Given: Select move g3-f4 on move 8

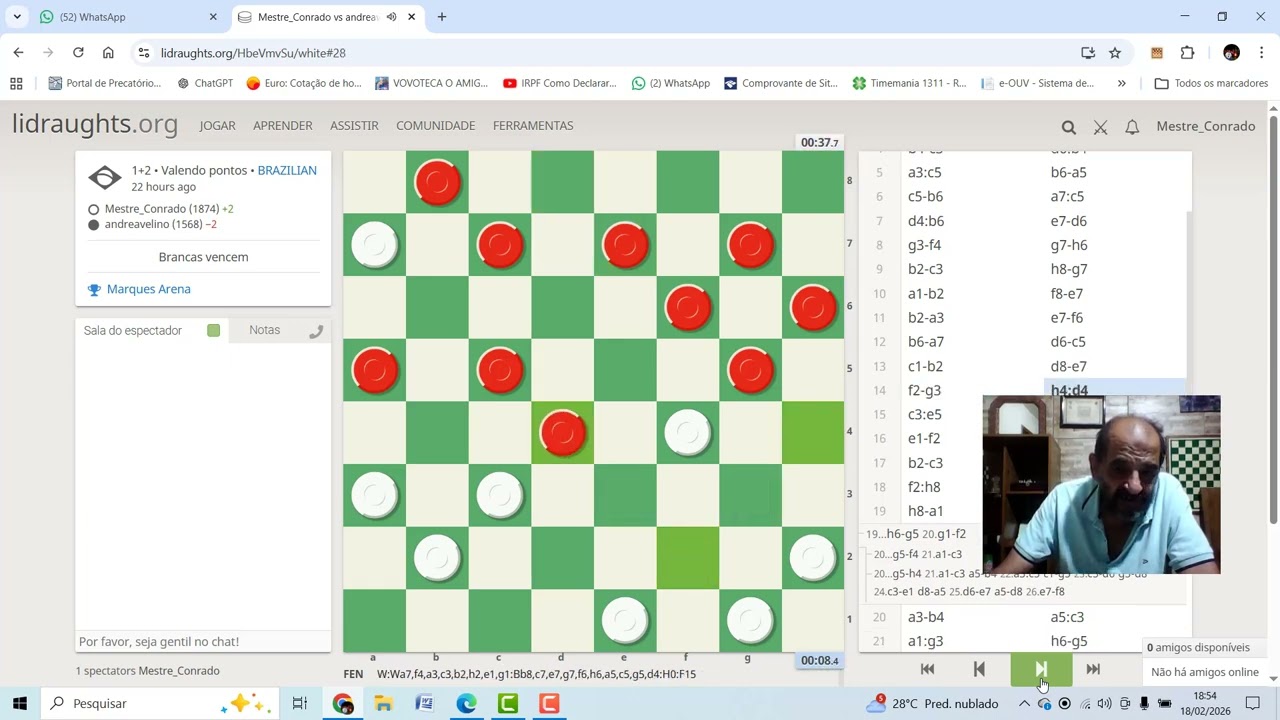Looking at the screenshot, I should [x=925, y=245].
